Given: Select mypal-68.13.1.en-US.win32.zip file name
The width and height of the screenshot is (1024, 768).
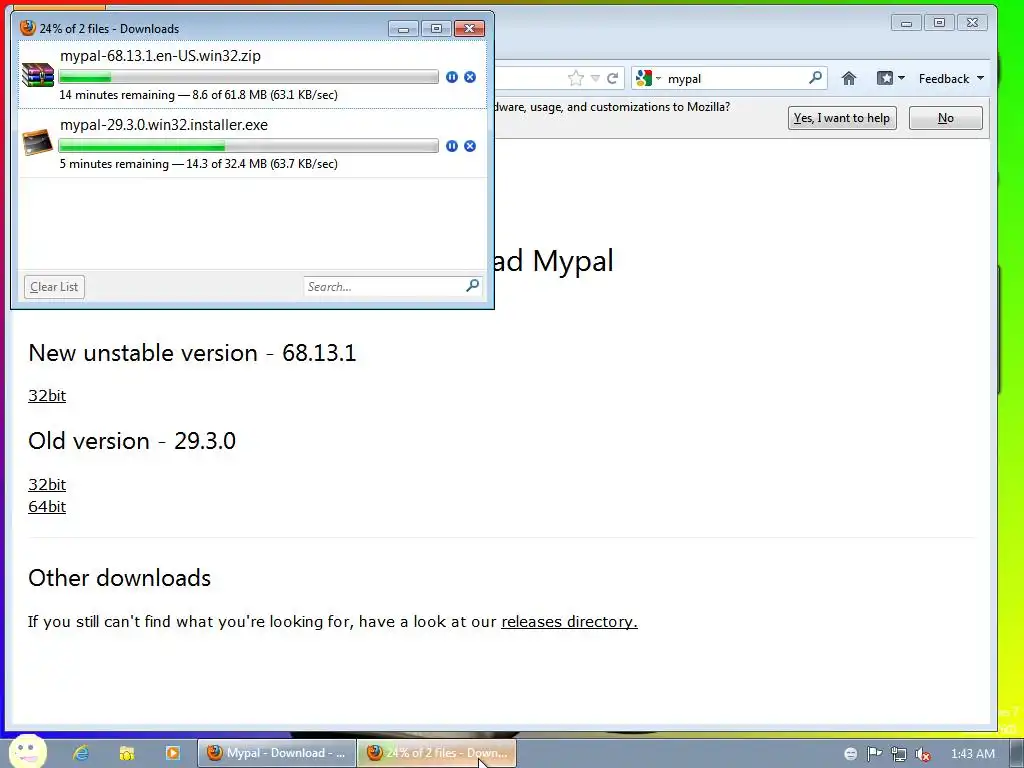Looking at the screenshot, I should tap(160, 56).
